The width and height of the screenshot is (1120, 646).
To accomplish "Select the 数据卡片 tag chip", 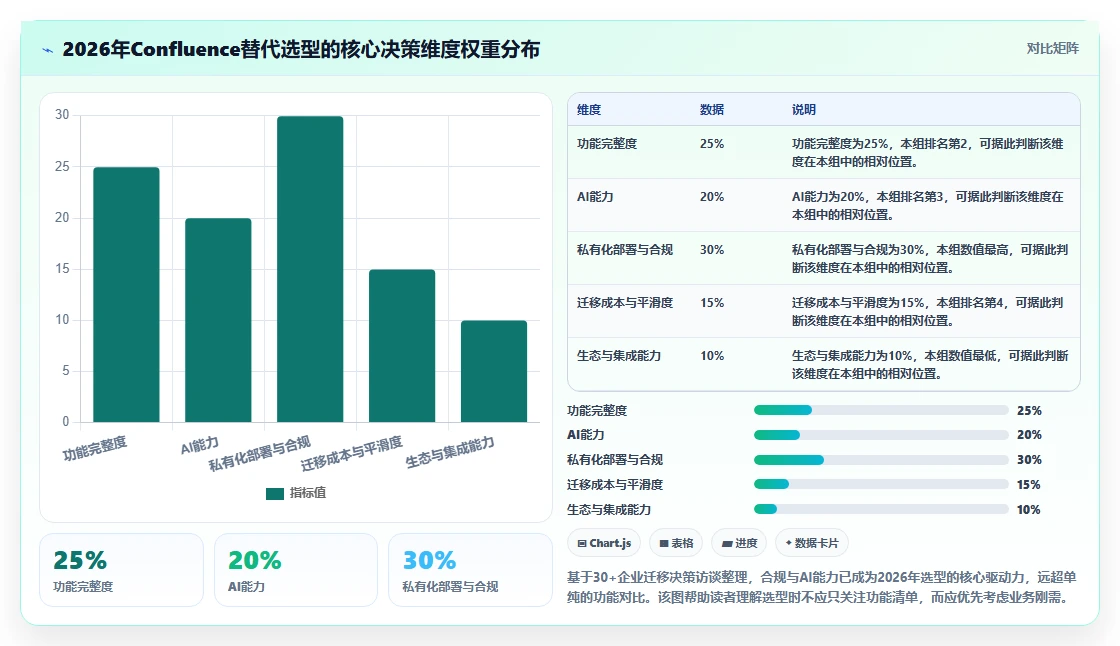I will (x=812, y=543).
